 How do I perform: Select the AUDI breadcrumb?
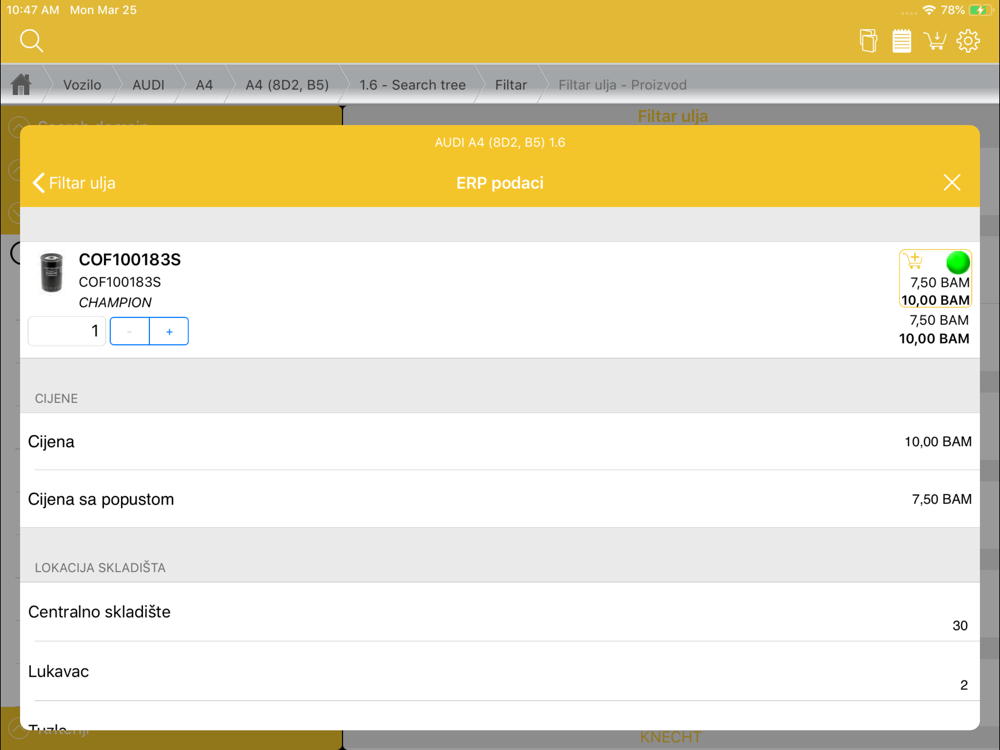(148, 85)
